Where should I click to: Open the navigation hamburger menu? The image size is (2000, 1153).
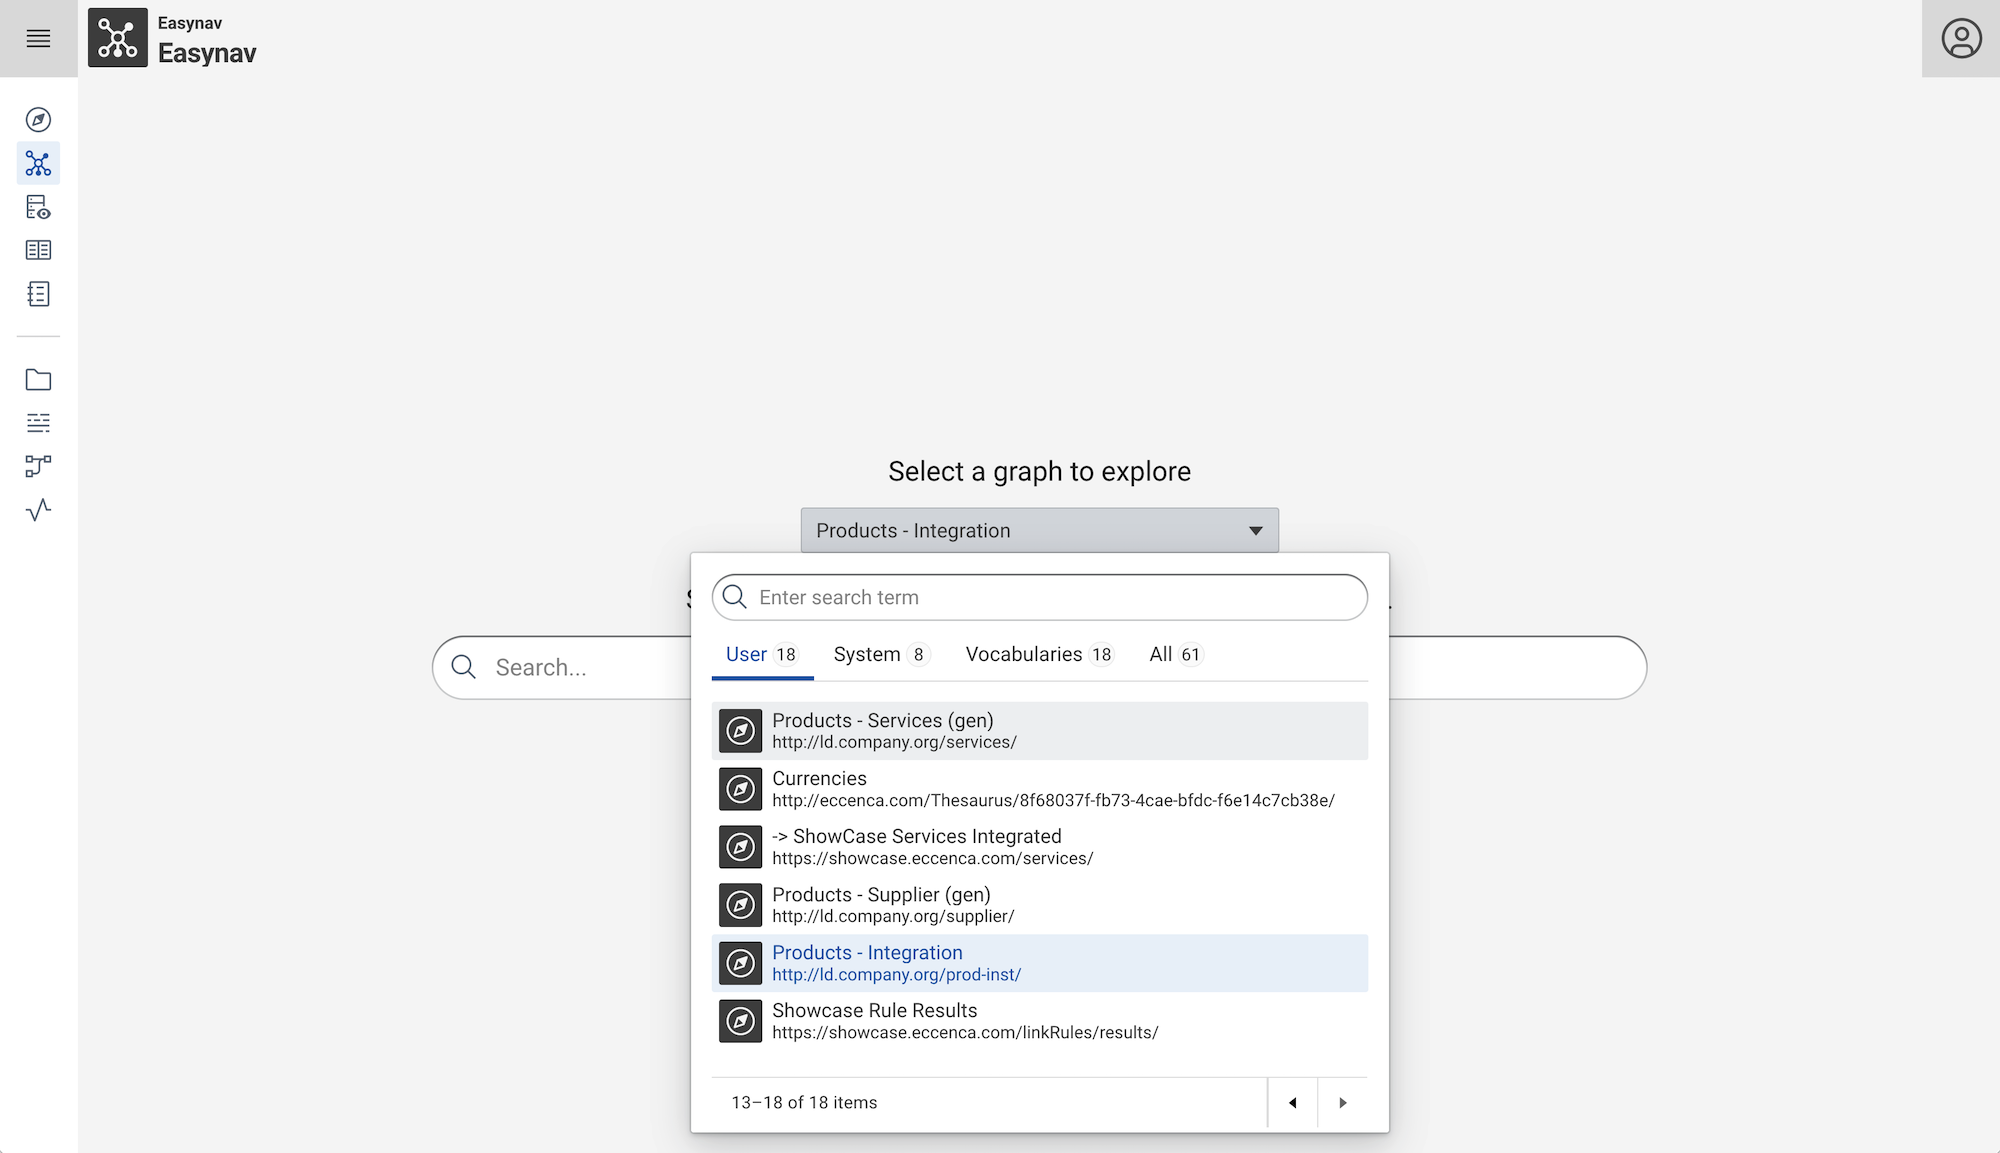38,38
